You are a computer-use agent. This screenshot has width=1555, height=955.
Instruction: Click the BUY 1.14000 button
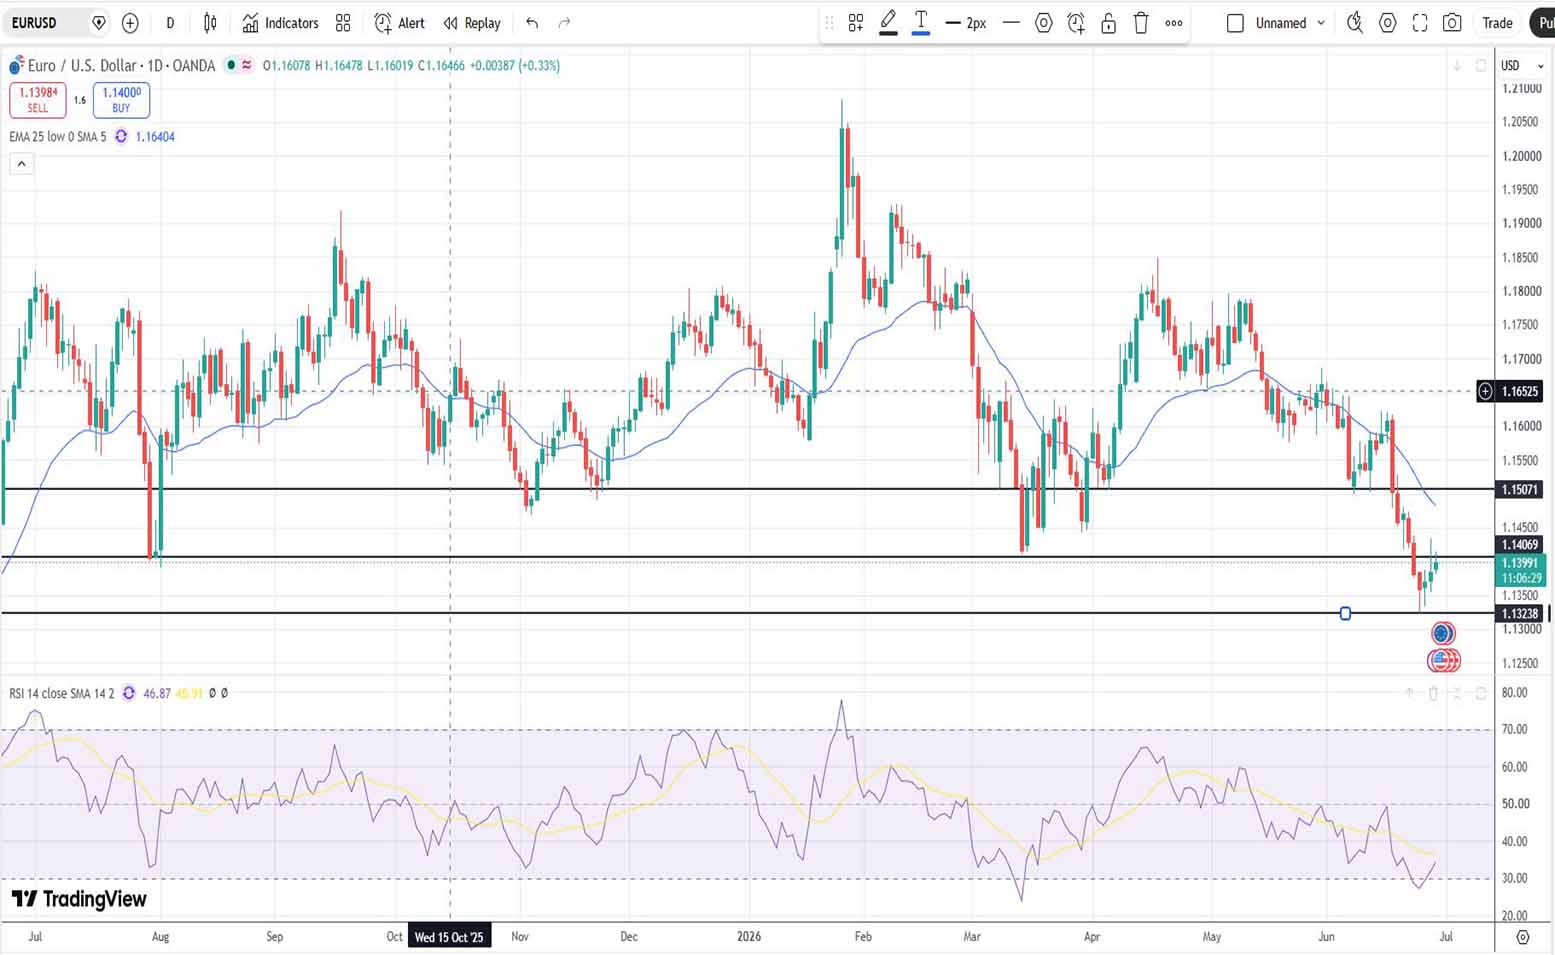coord(121,99)
